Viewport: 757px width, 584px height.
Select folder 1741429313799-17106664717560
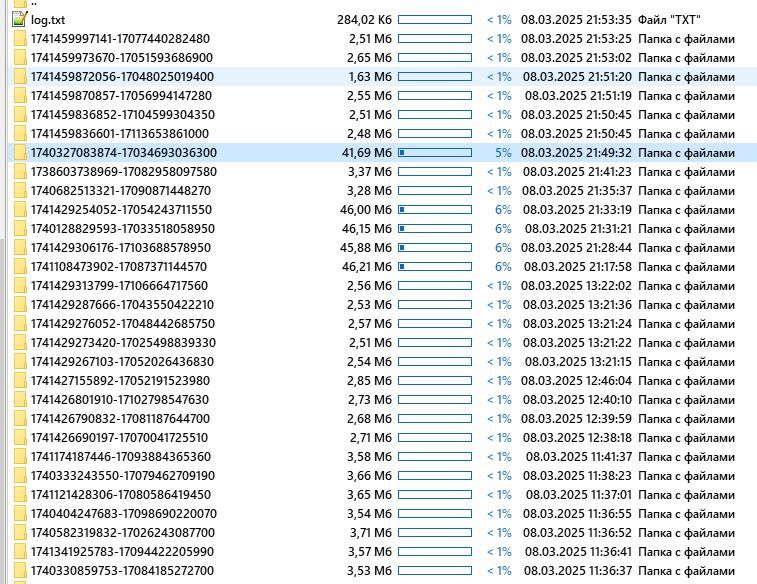point(120,285)
